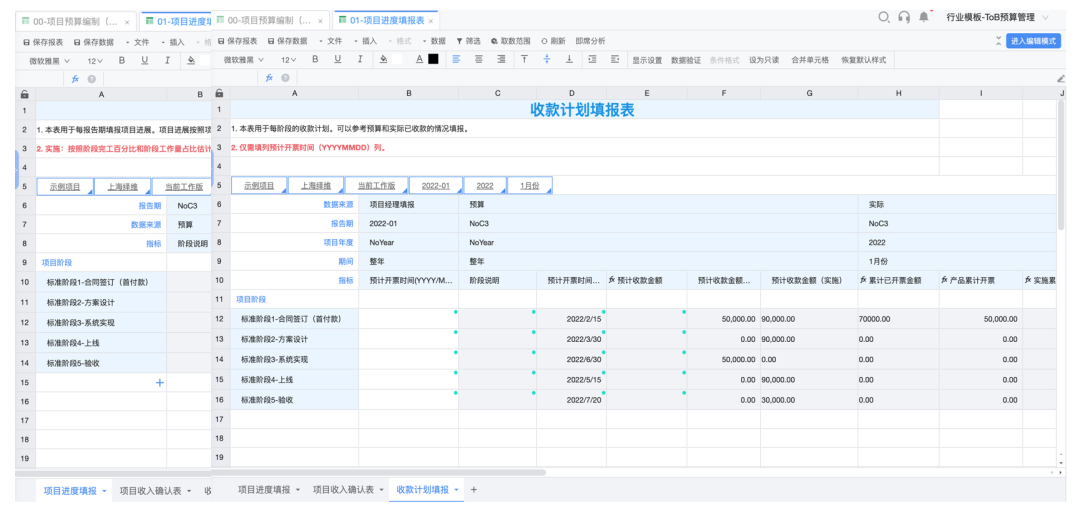
Task: Toggle underline in the left window toolbar
Action: [x=145, y=60]
